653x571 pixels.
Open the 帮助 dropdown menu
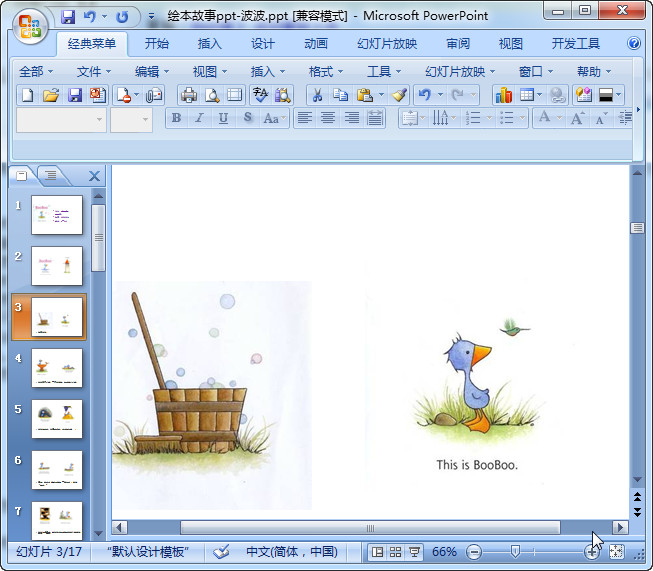pos(594,72)
